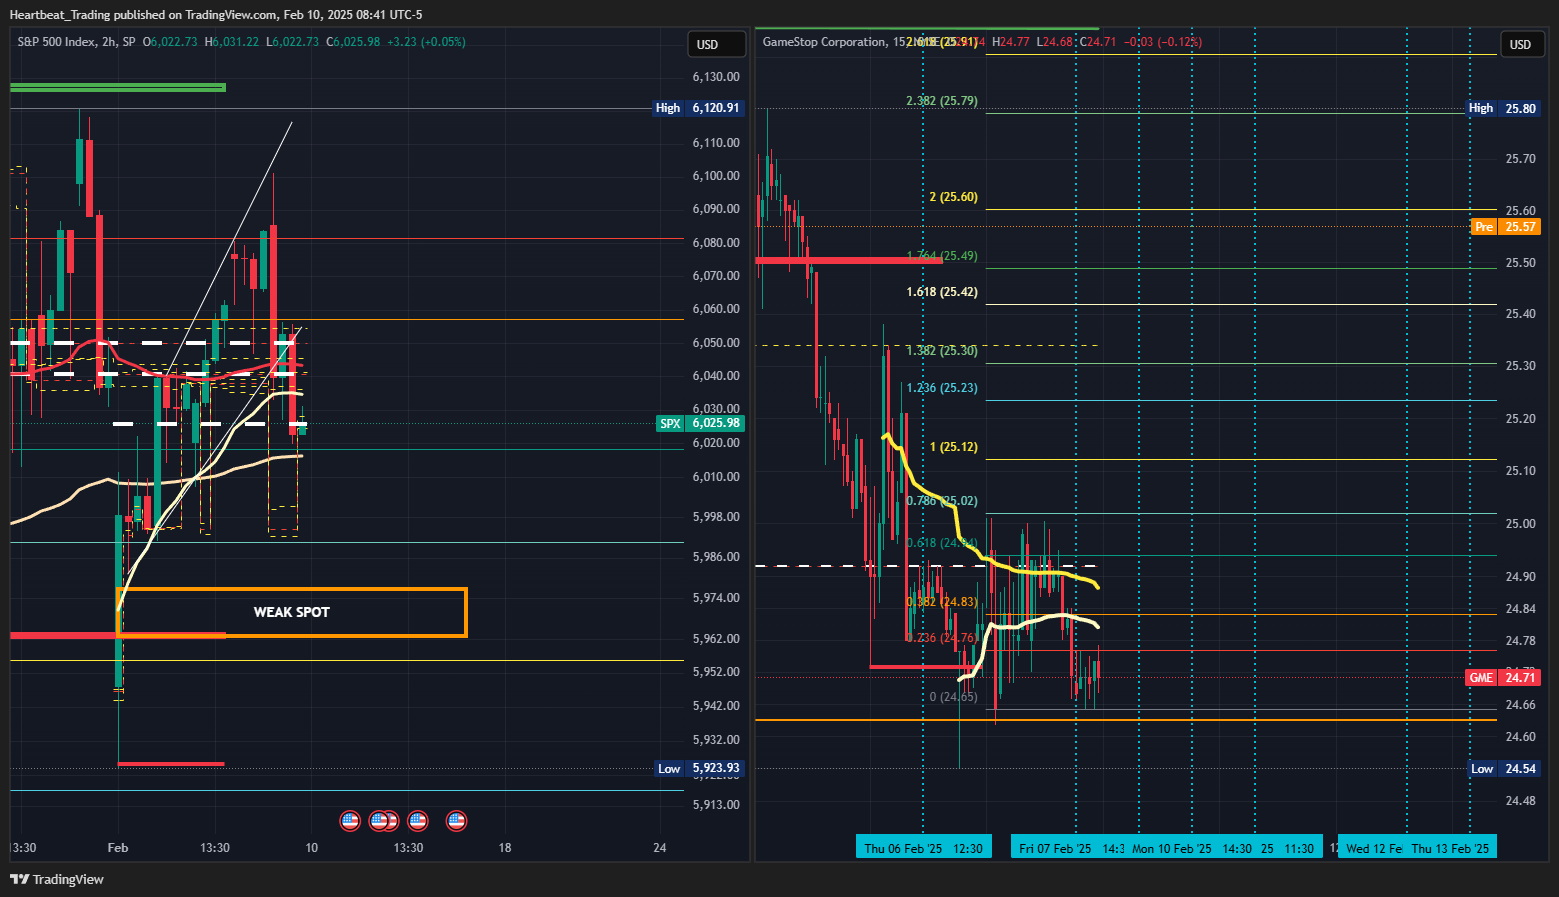Click the 24.48 price axis value
This screenshot has width=1559, height=897.
[1521, 801]
